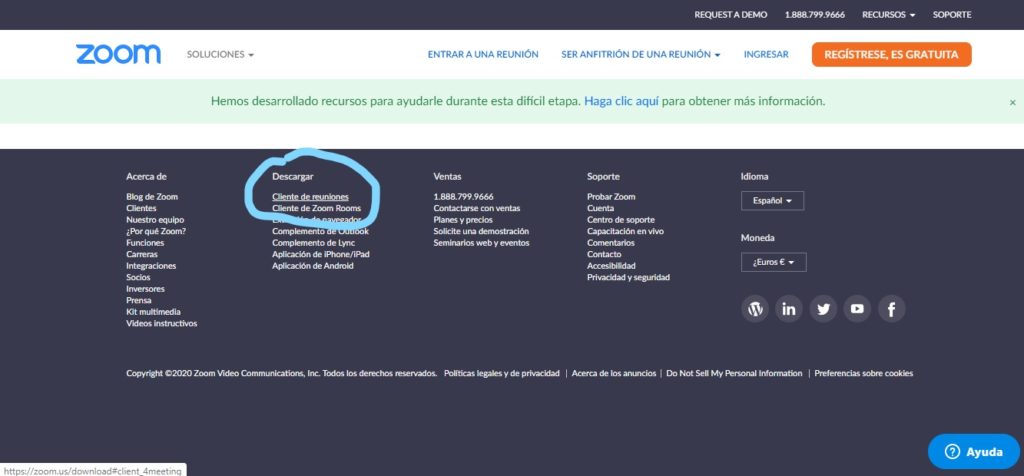The width and height of the screenshot is (1024, 476).
Task: Open the Twitter social icon
Action: 823,309
